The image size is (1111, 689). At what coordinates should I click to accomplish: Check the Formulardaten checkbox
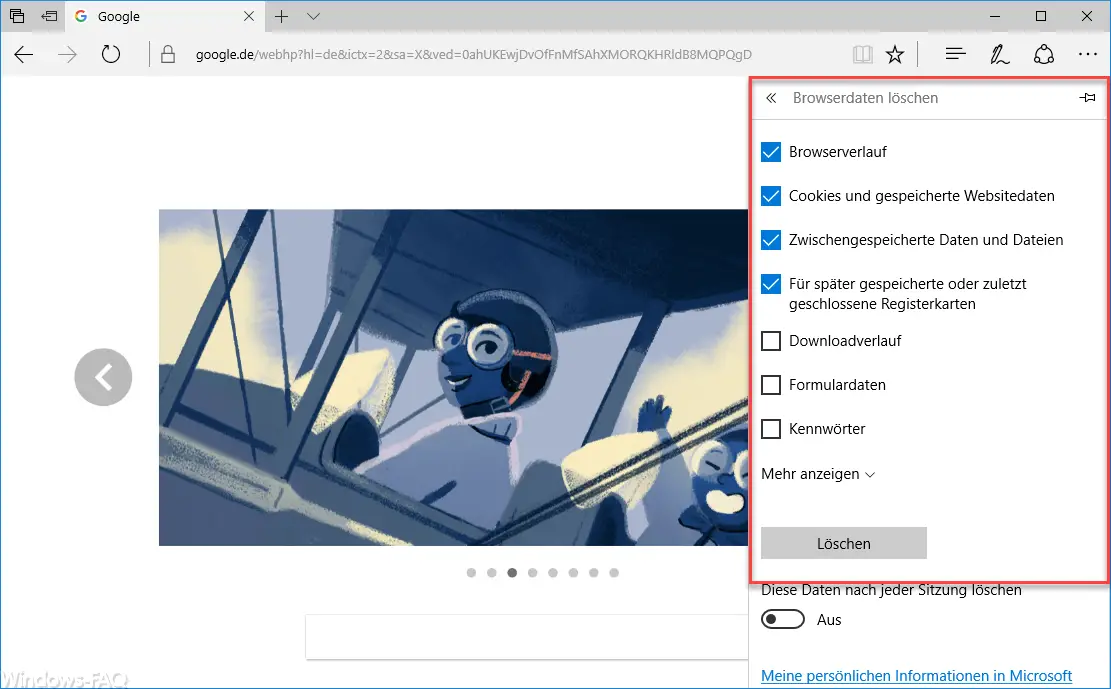(771, 385)
